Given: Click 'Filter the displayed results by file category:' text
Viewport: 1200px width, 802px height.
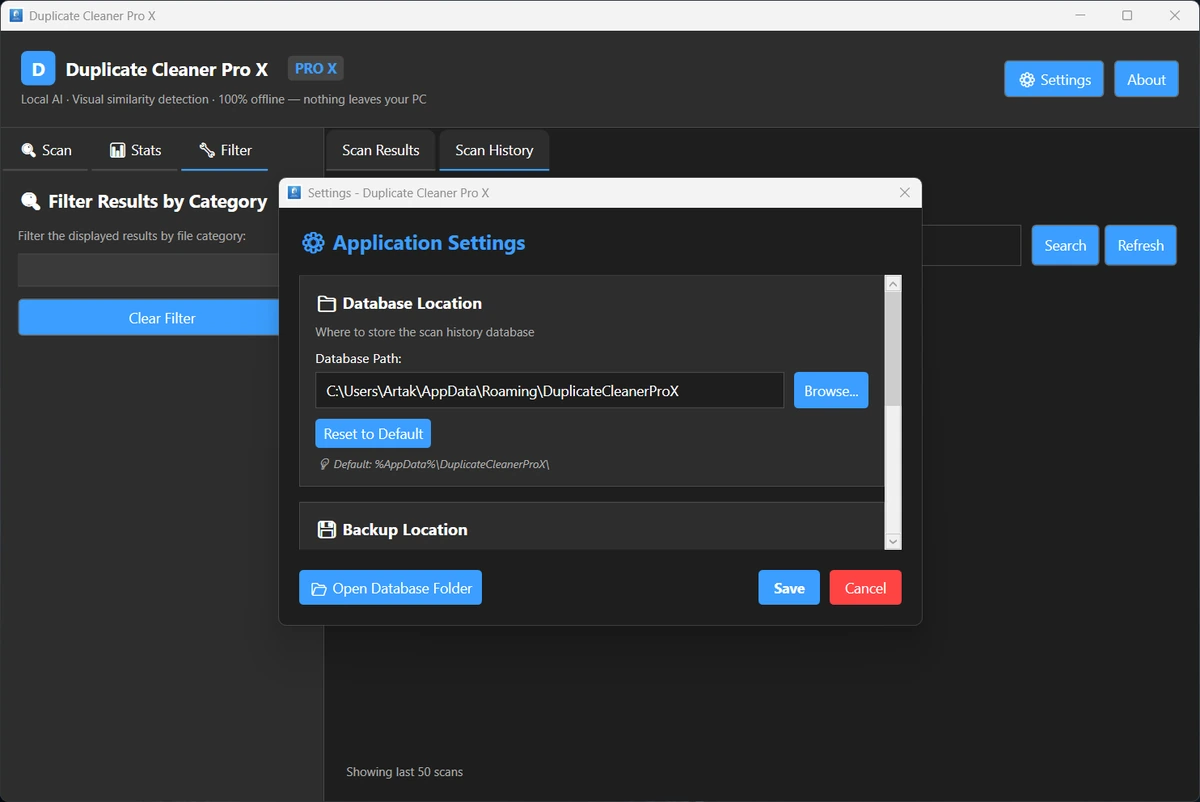Looking at the screenshot, I should (x=132, y=236).
